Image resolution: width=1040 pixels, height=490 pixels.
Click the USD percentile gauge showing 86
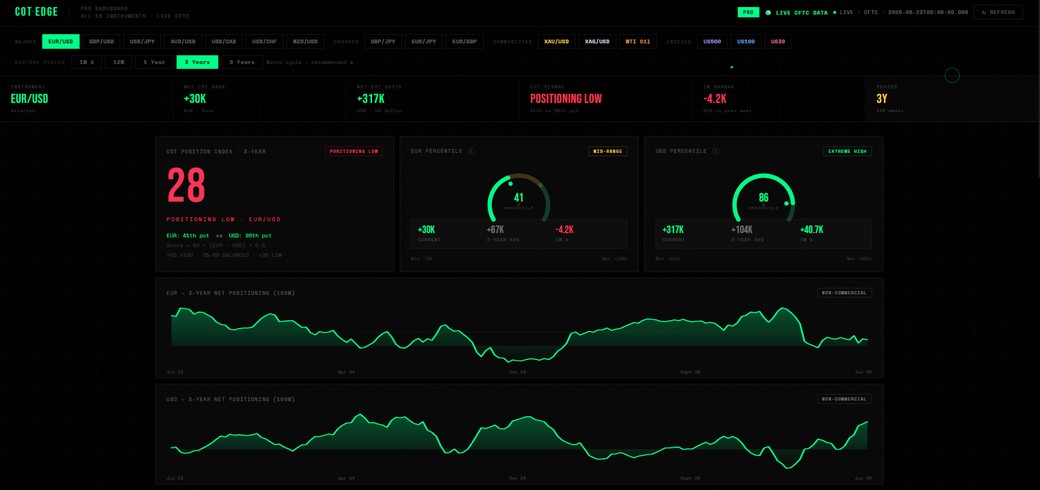coord(763,198)
